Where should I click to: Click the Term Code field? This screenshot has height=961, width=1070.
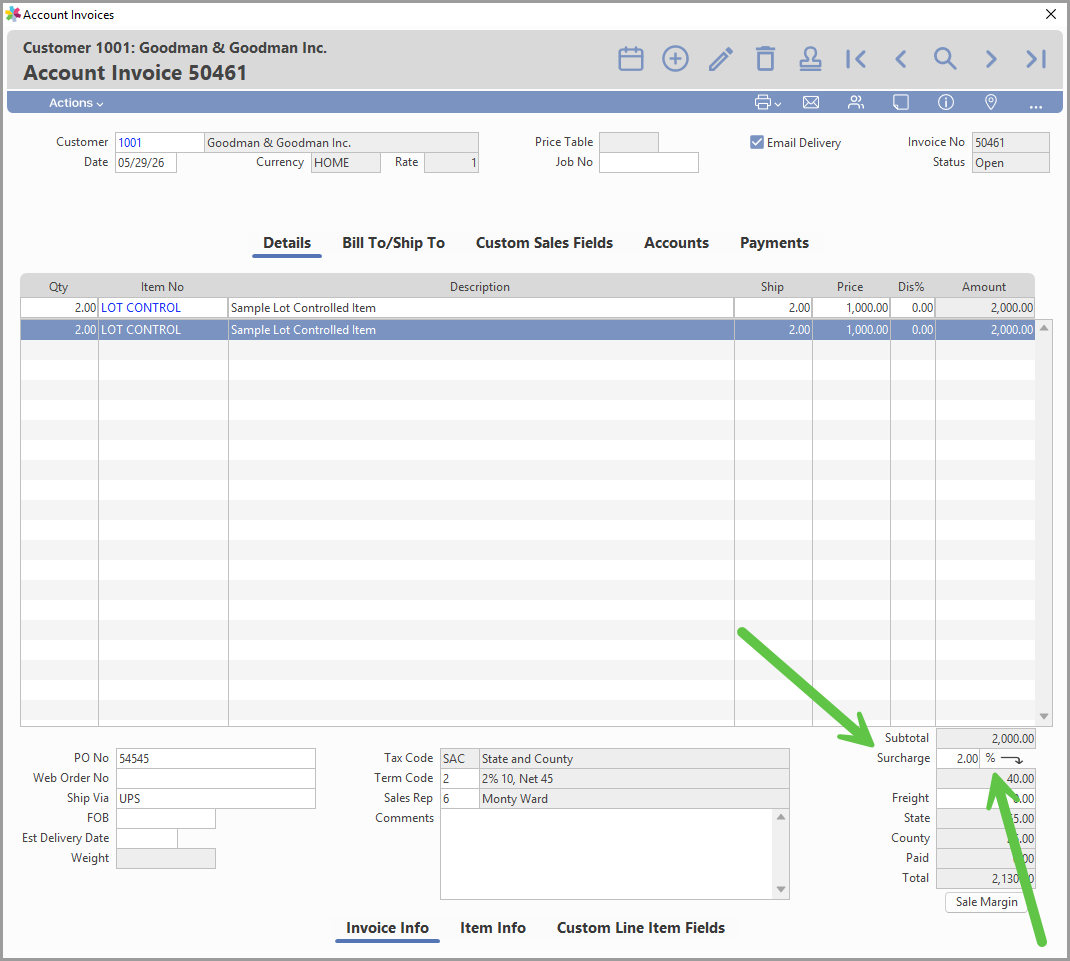pos(459,778)
